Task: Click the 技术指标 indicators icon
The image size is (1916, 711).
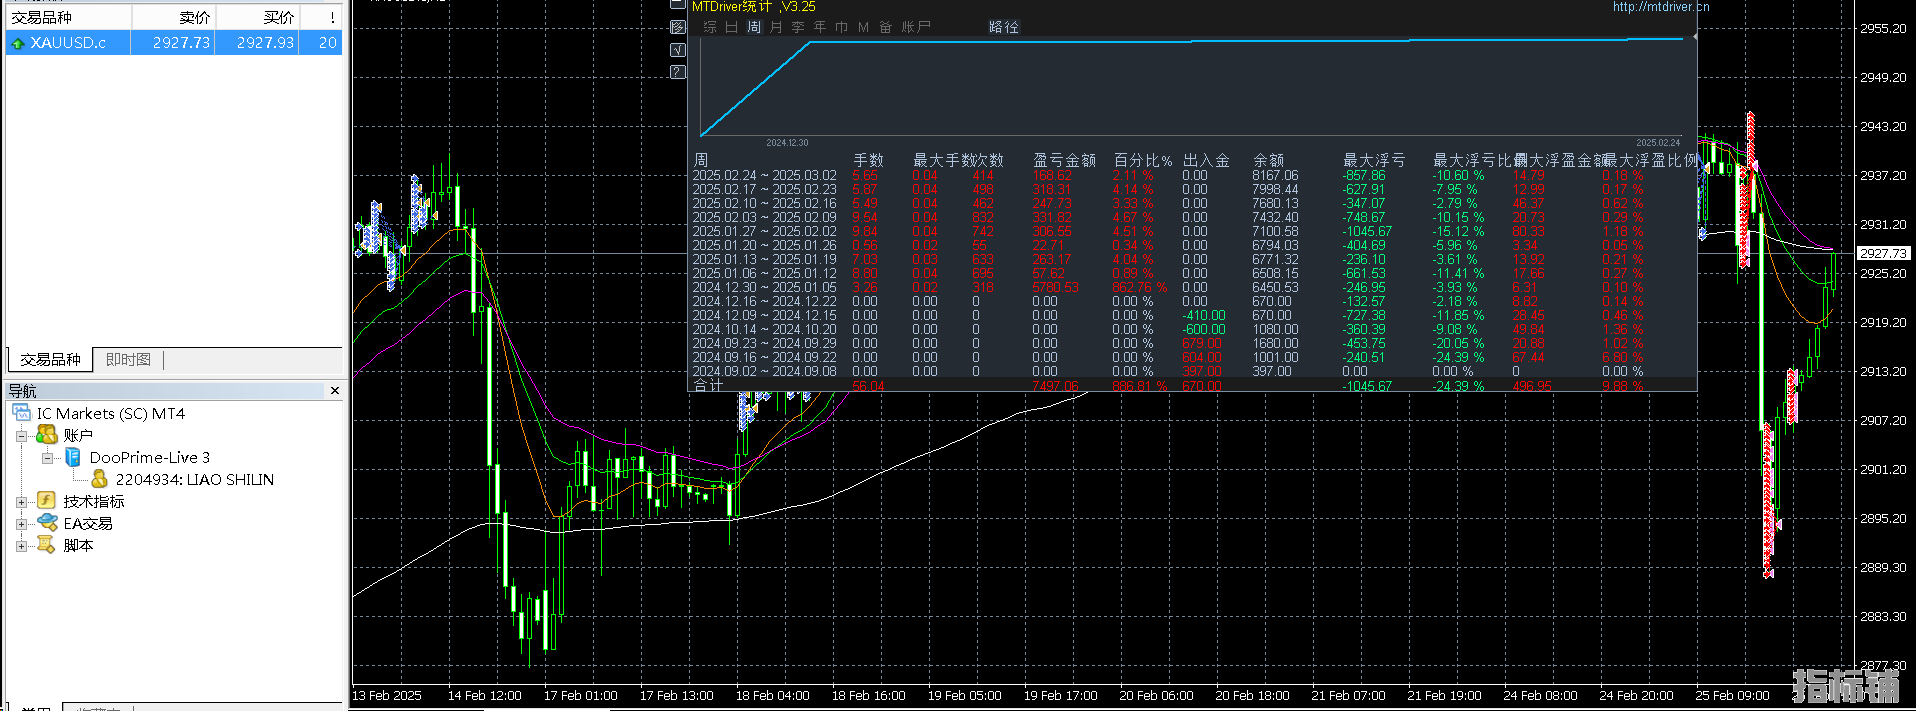Action: [46, 501]
